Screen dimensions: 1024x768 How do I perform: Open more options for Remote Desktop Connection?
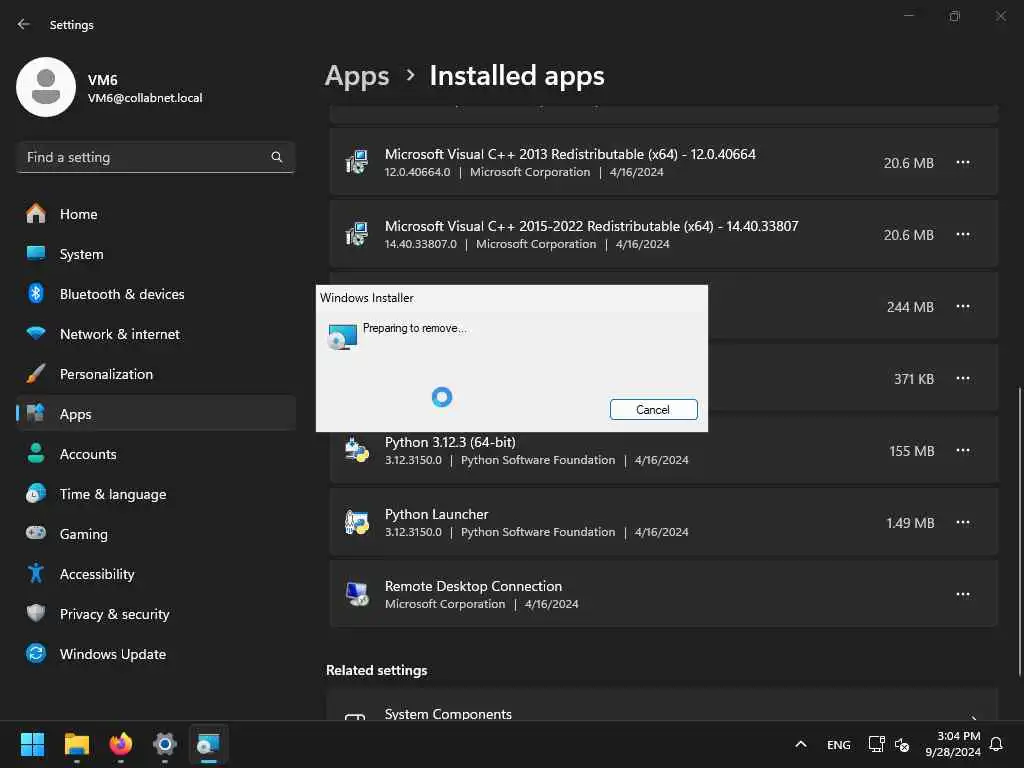963,594
